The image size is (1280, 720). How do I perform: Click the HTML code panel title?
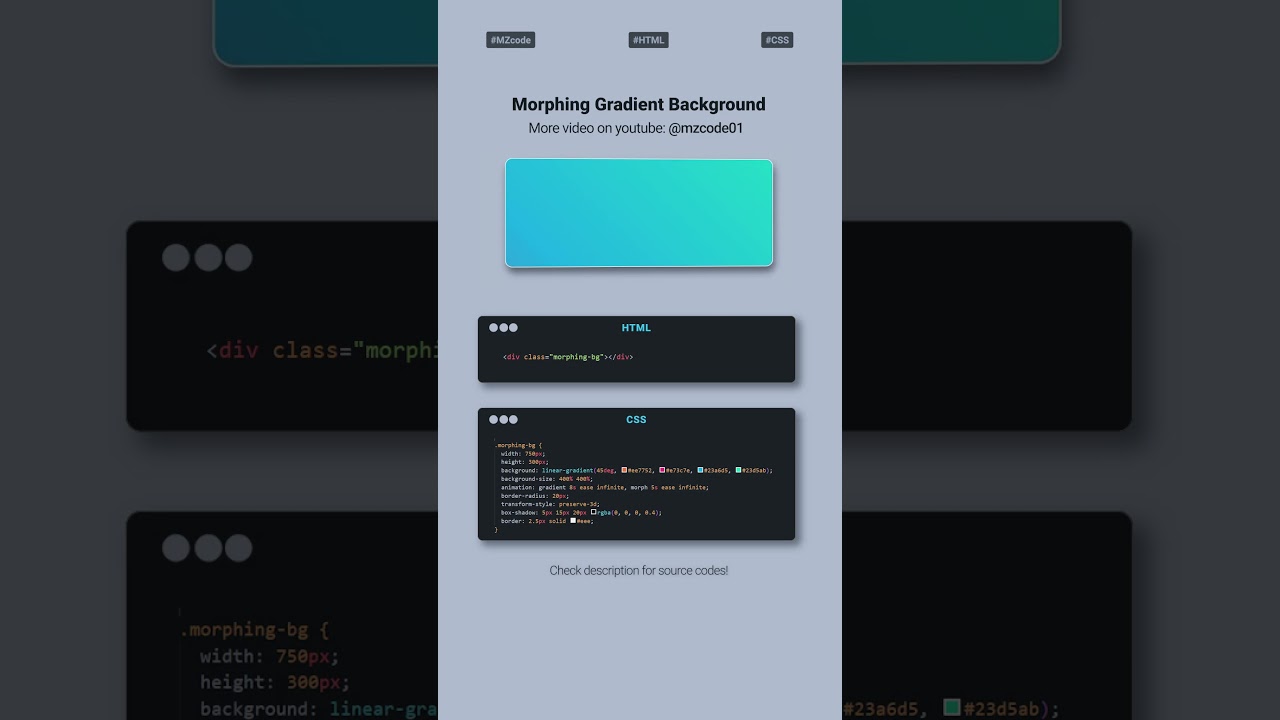coord(636,328)
